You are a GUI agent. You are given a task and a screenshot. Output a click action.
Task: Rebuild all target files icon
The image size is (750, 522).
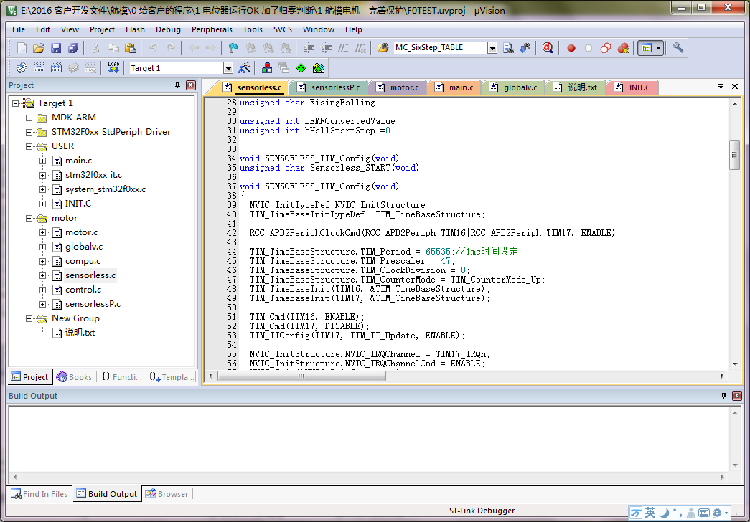tap(56, 67)
